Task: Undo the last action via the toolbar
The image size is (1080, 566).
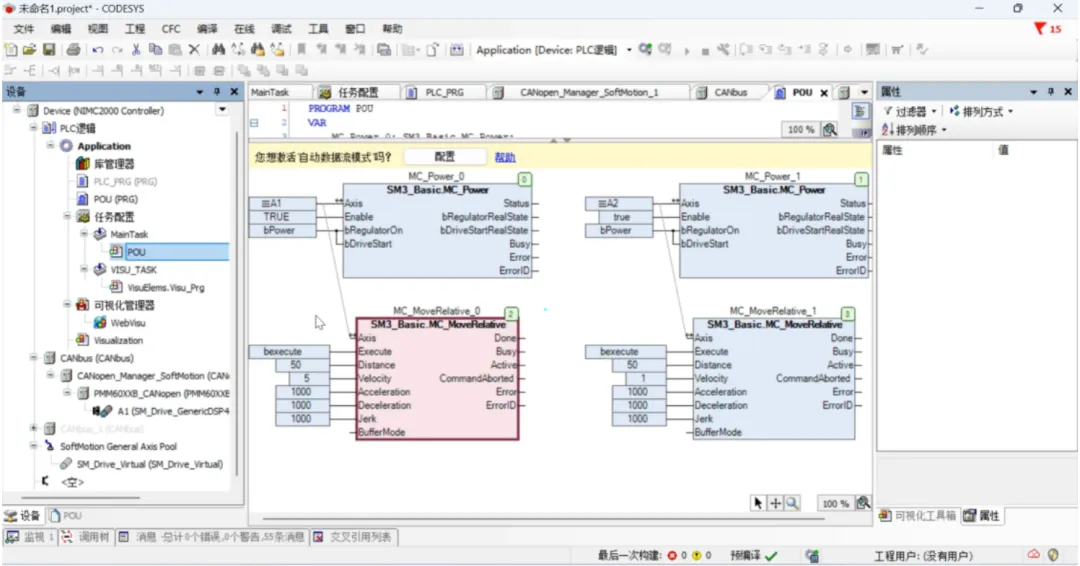Action: [x=98, y=50]
